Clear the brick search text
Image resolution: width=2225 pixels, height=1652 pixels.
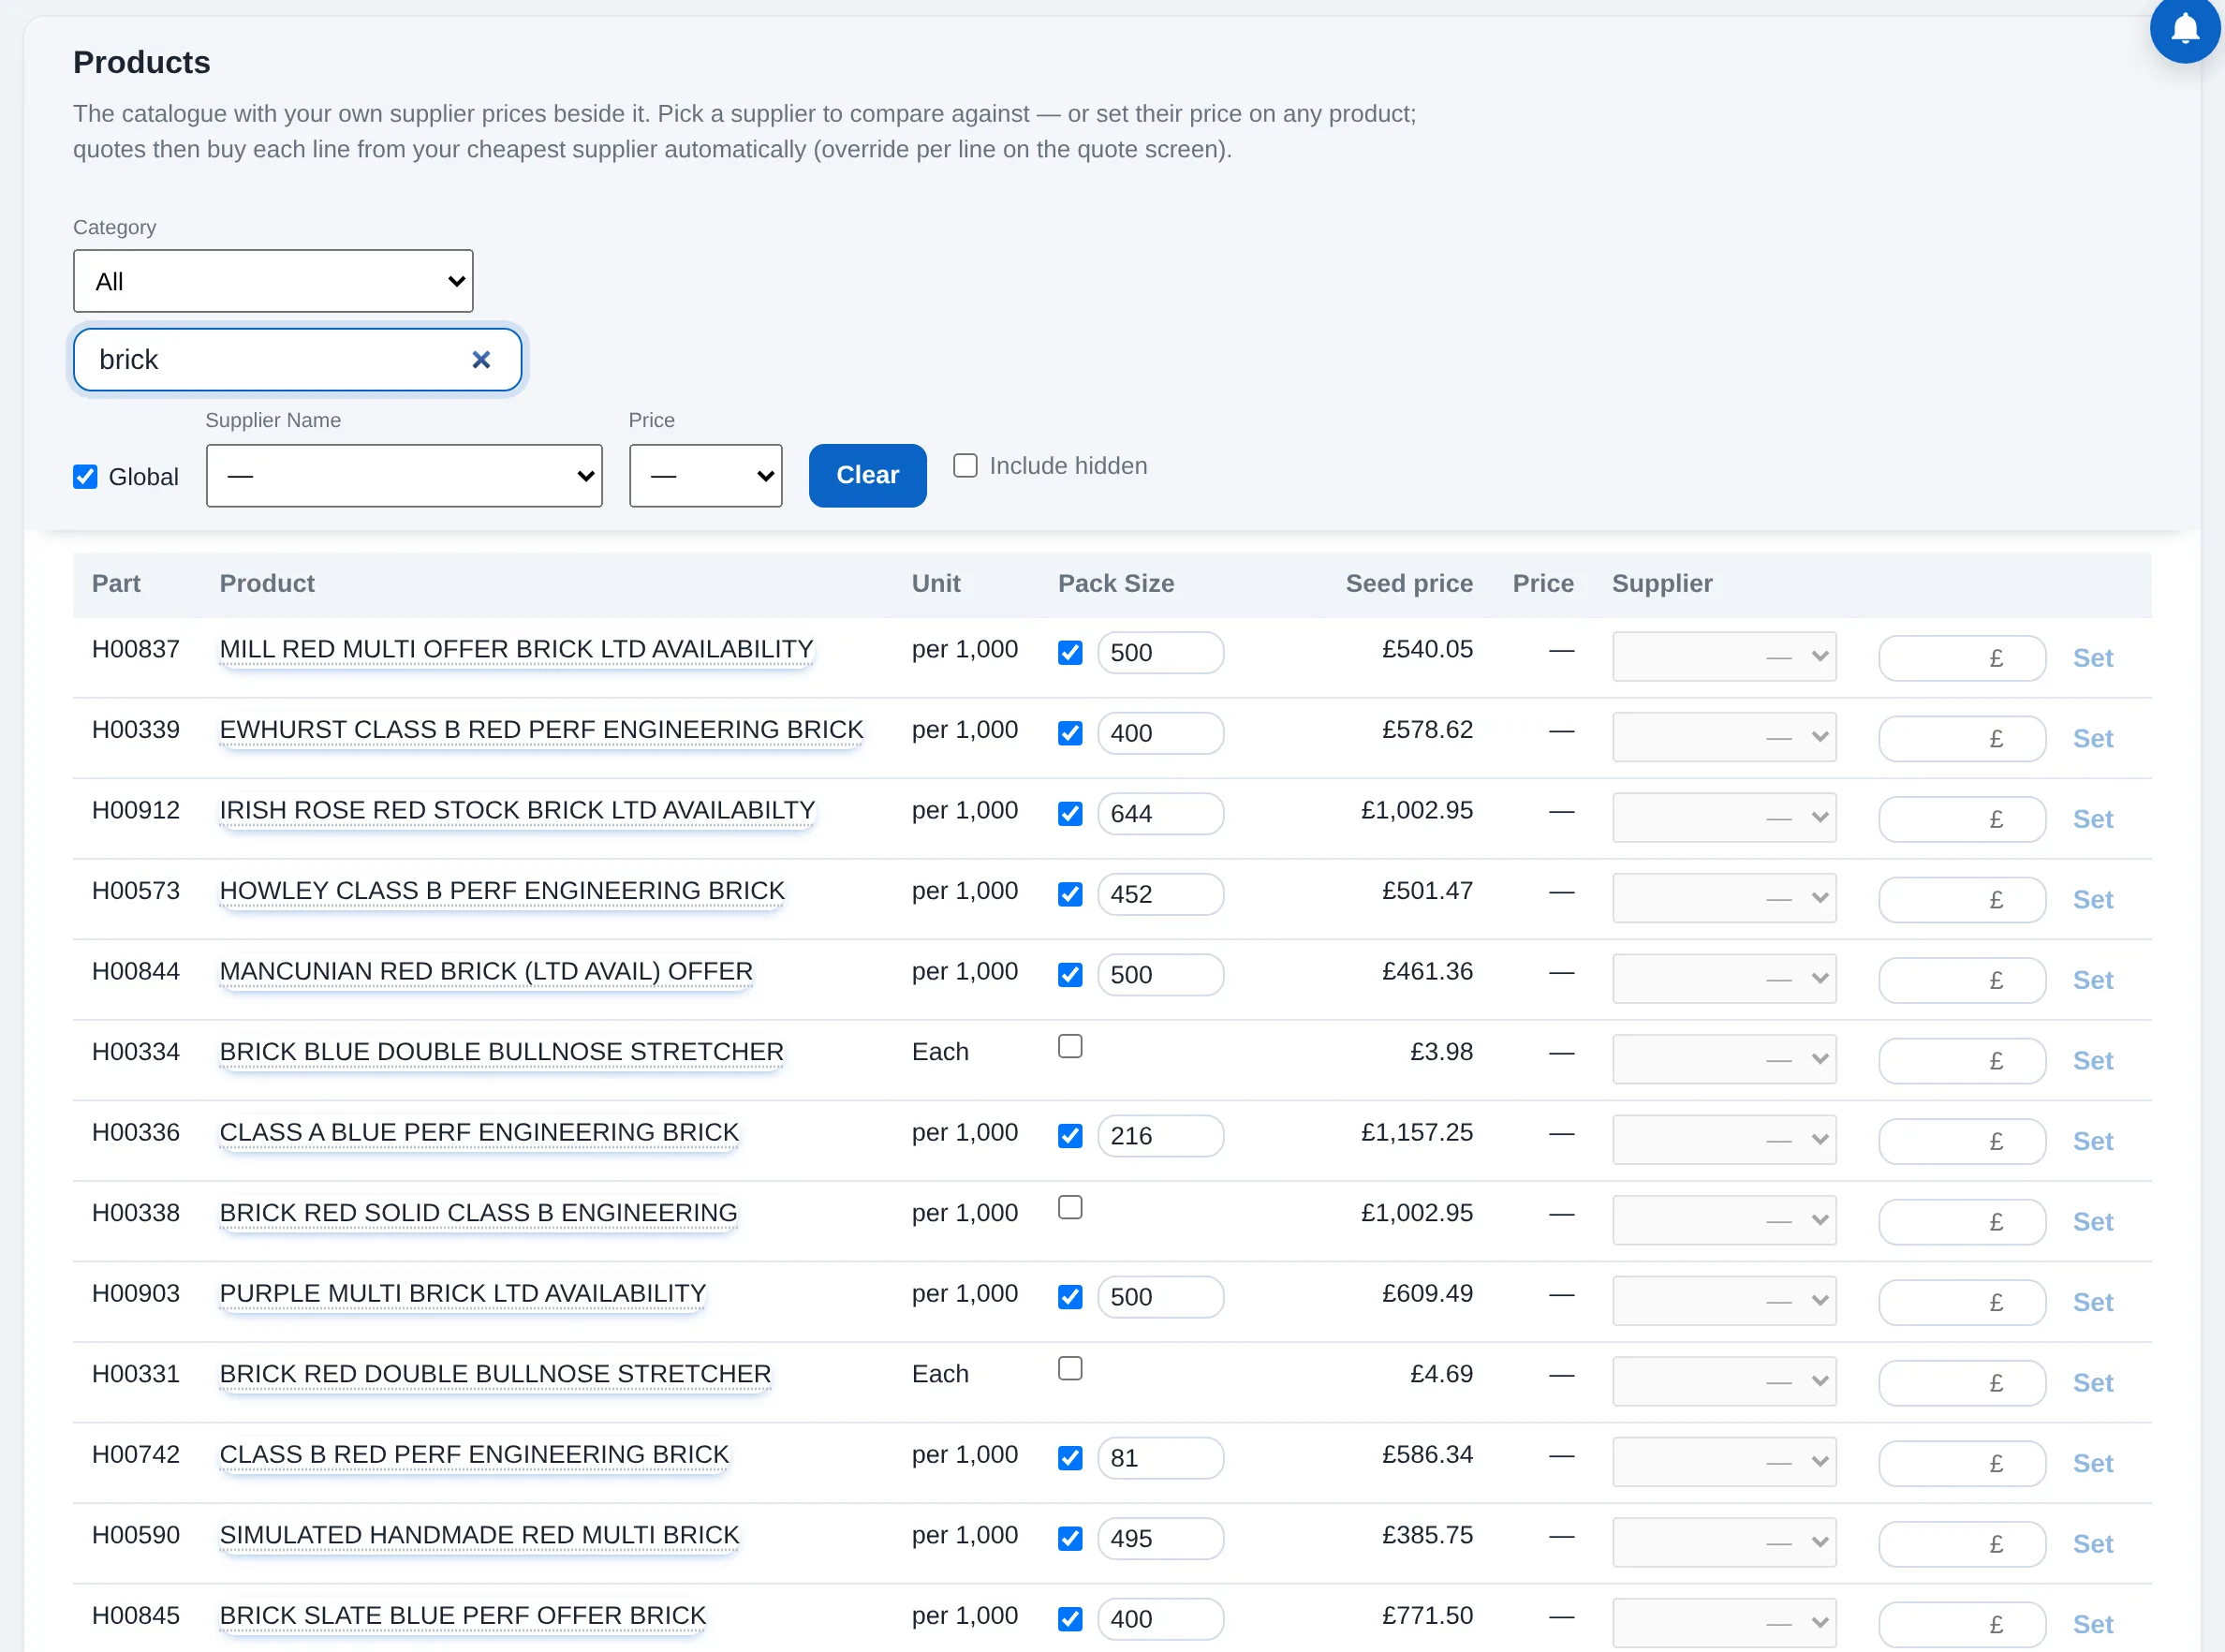click(x=481, y=360)
